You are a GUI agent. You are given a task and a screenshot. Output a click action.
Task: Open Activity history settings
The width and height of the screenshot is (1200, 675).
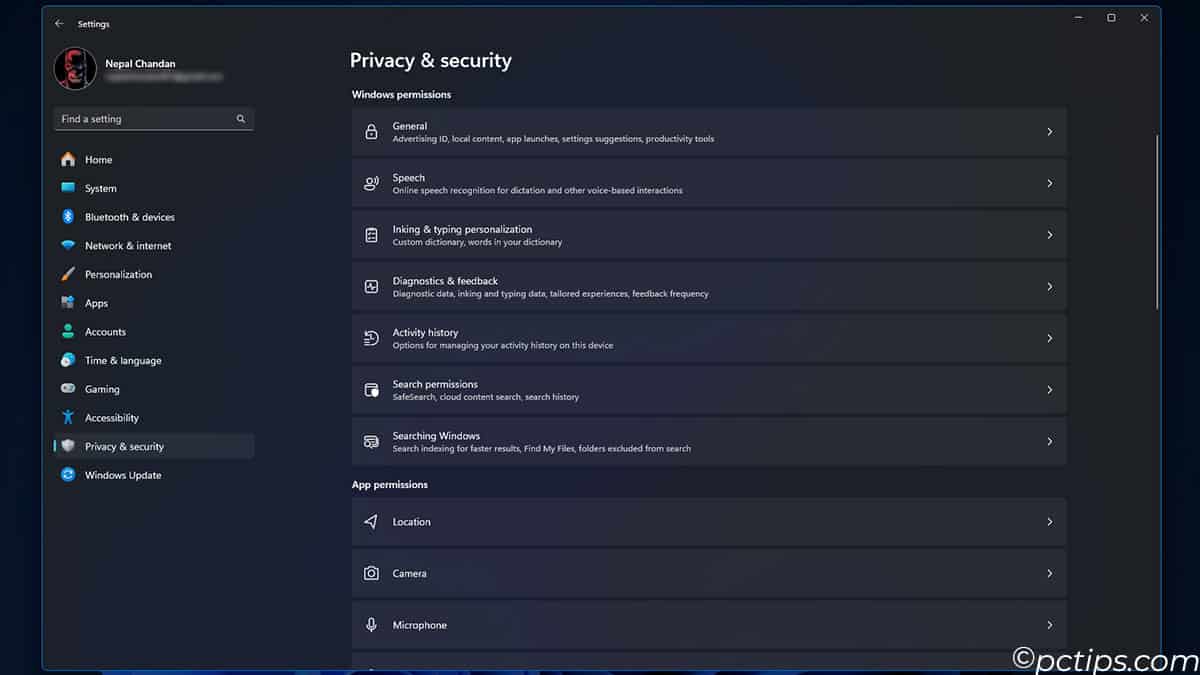click(x=708, y=339)
